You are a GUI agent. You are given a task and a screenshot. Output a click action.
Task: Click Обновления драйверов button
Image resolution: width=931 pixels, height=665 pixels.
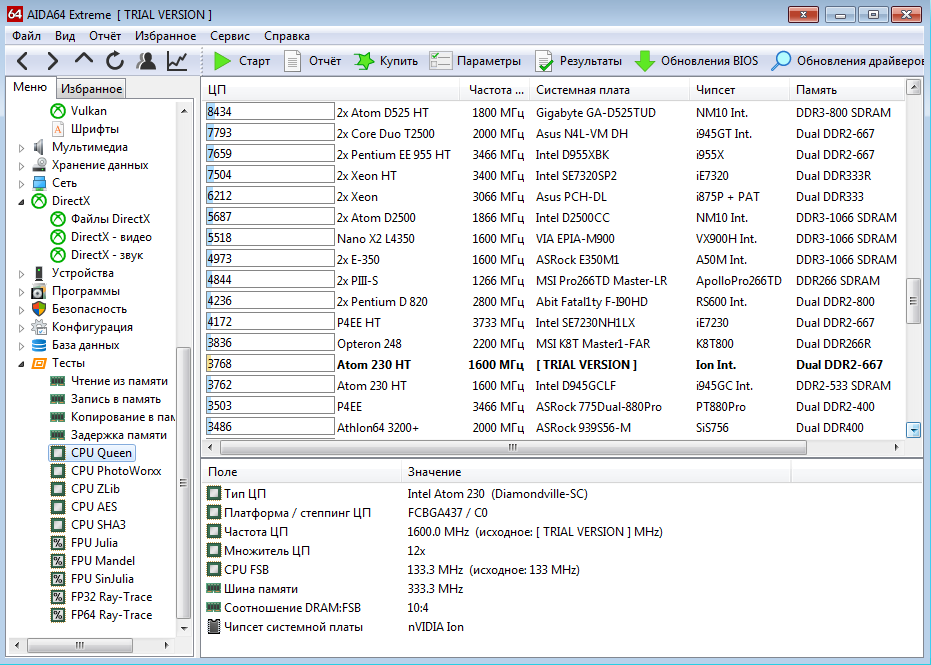[x=848, y=61]
